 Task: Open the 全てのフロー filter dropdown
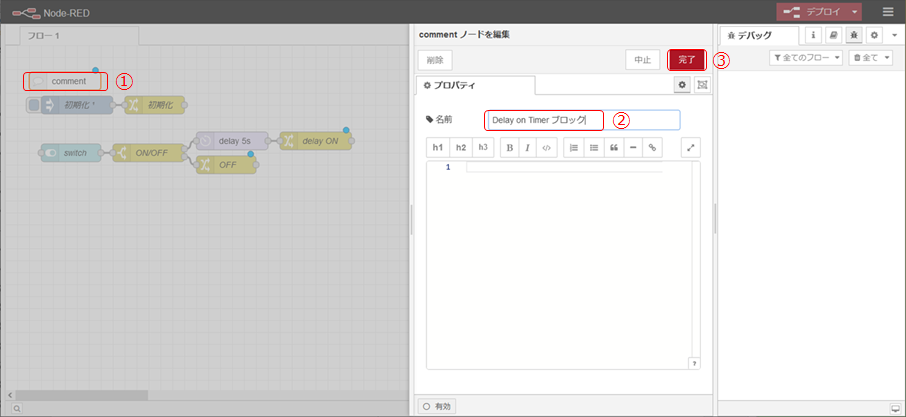[806, 59]
